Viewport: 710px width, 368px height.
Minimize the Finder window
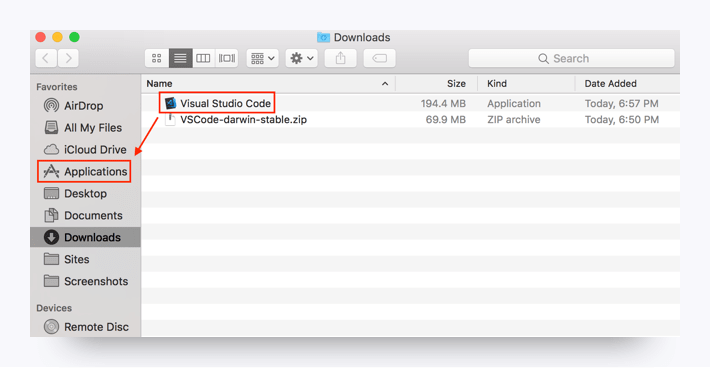coord(58,37)
